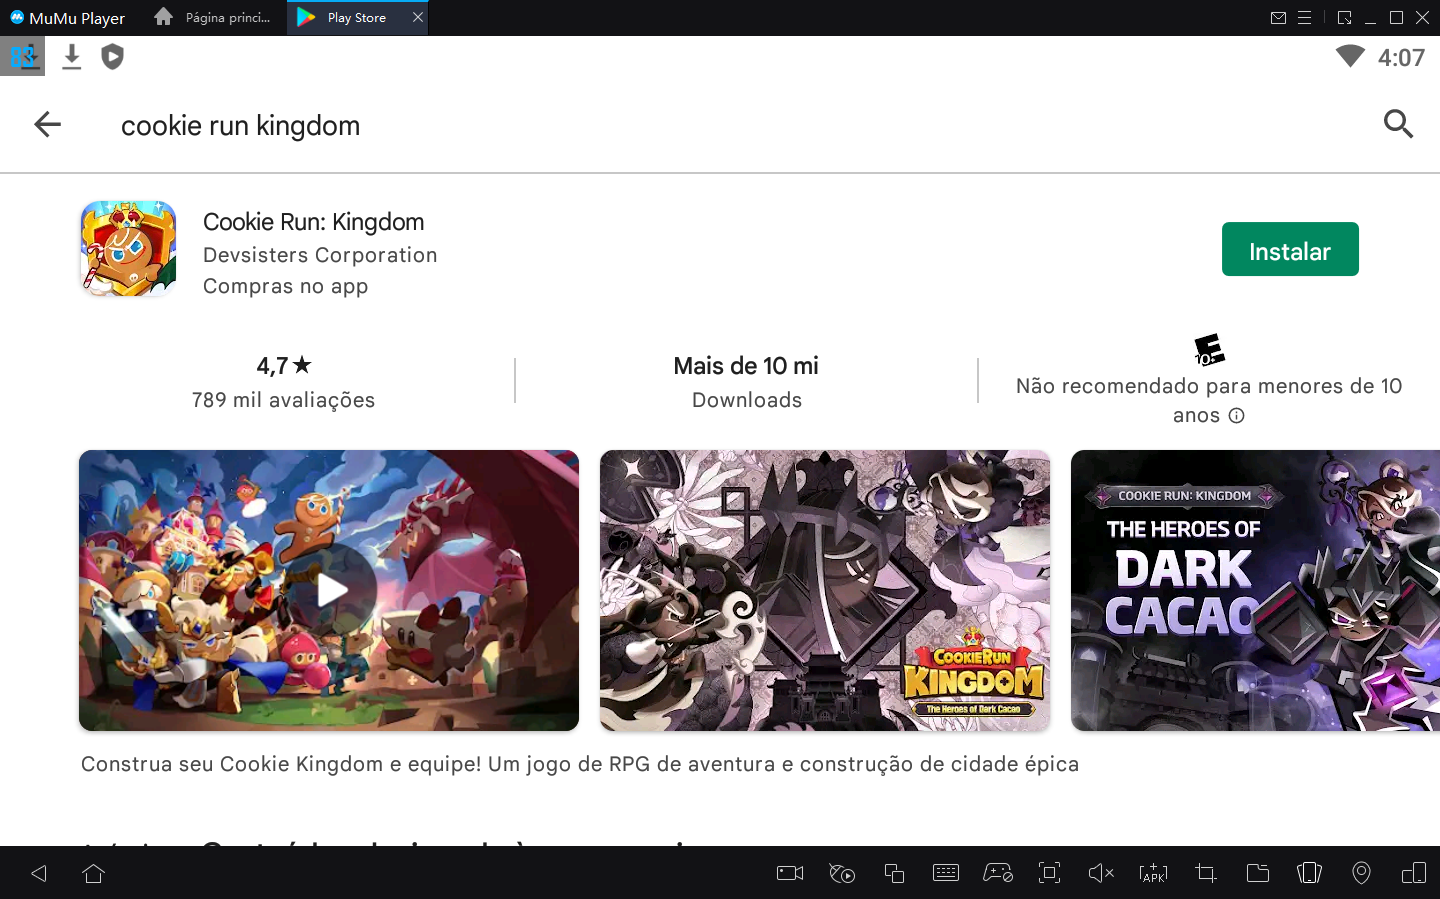
Task: Open the virtual location tool
Action: pos(1361,873)
